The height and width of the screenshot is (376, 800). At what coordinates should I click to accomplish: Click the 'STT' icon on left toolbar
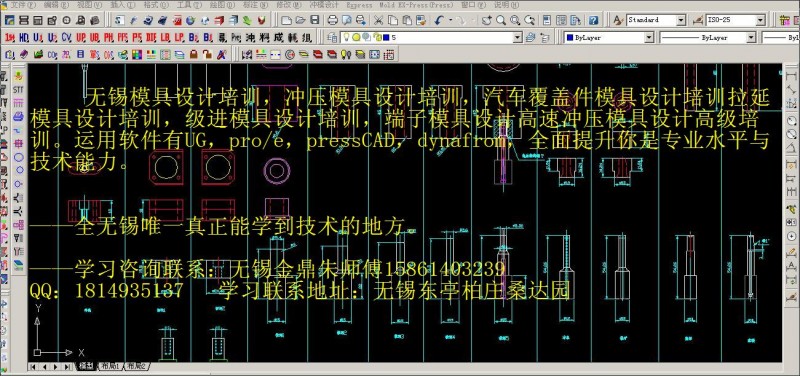[18, 90]
